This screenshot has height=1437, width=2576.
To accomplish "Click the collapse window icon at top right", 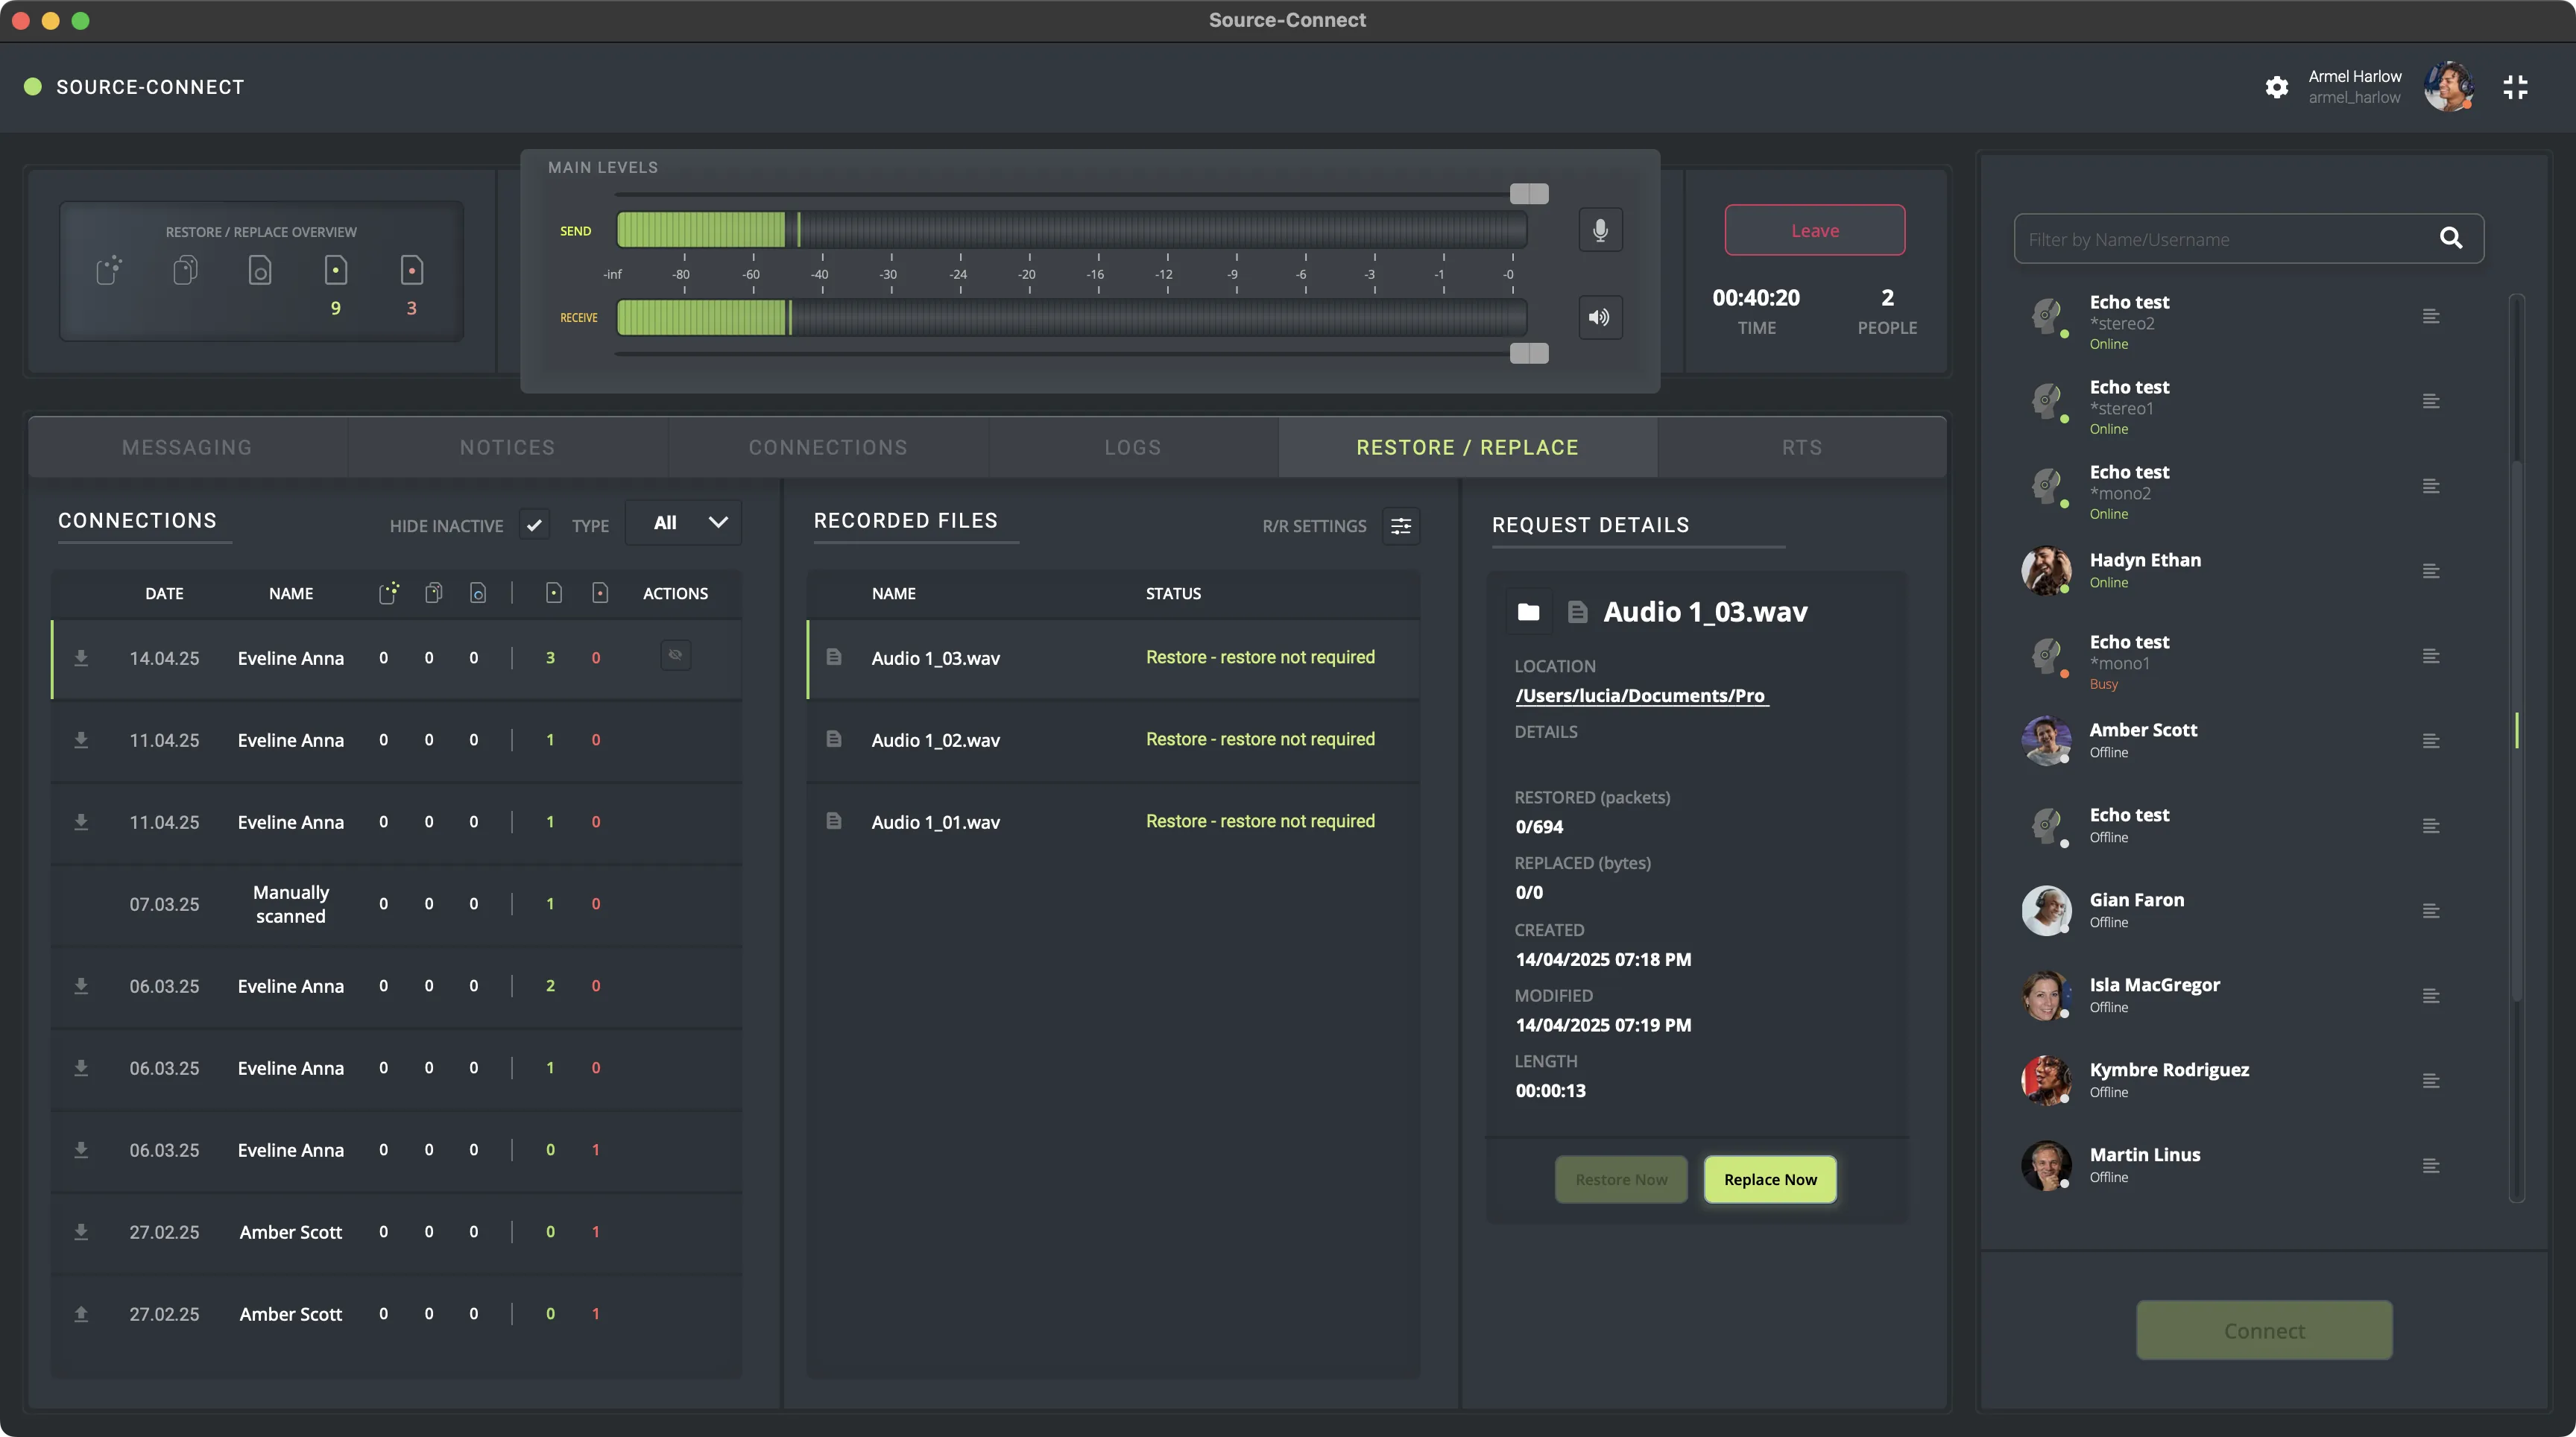I will pyautogui.click(x=2515, y=87).
